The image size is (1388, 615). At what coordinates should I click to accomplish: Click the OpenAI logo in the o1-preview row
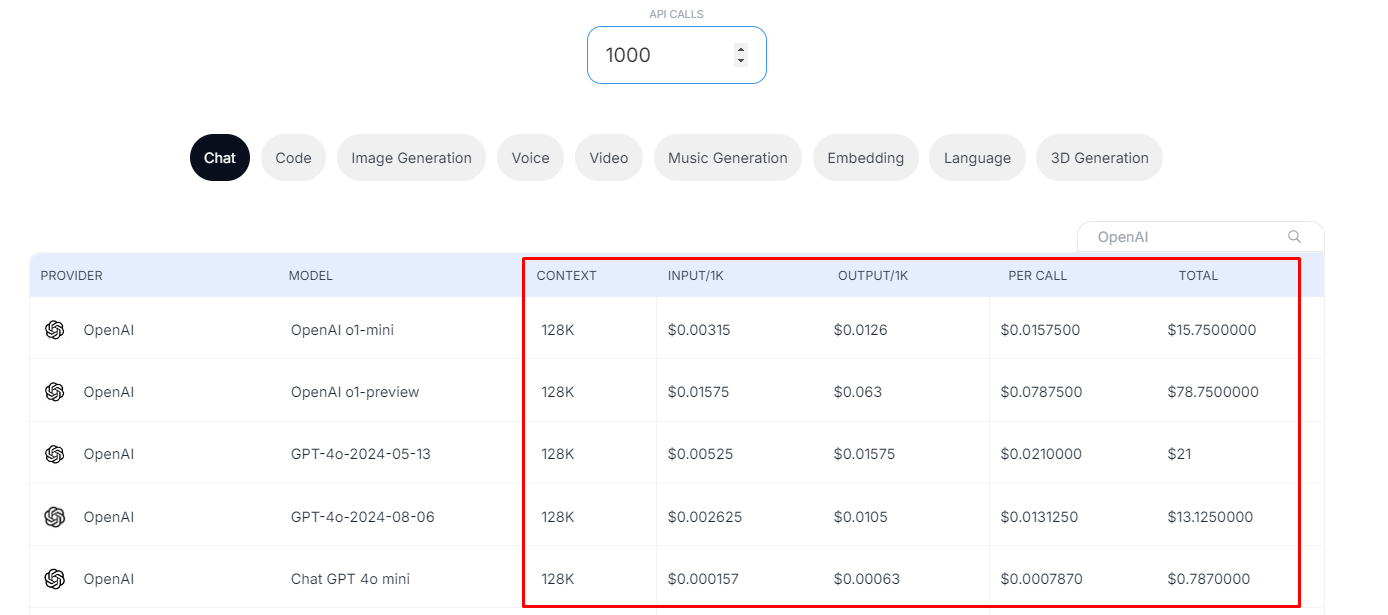click(x=55, y=392)
